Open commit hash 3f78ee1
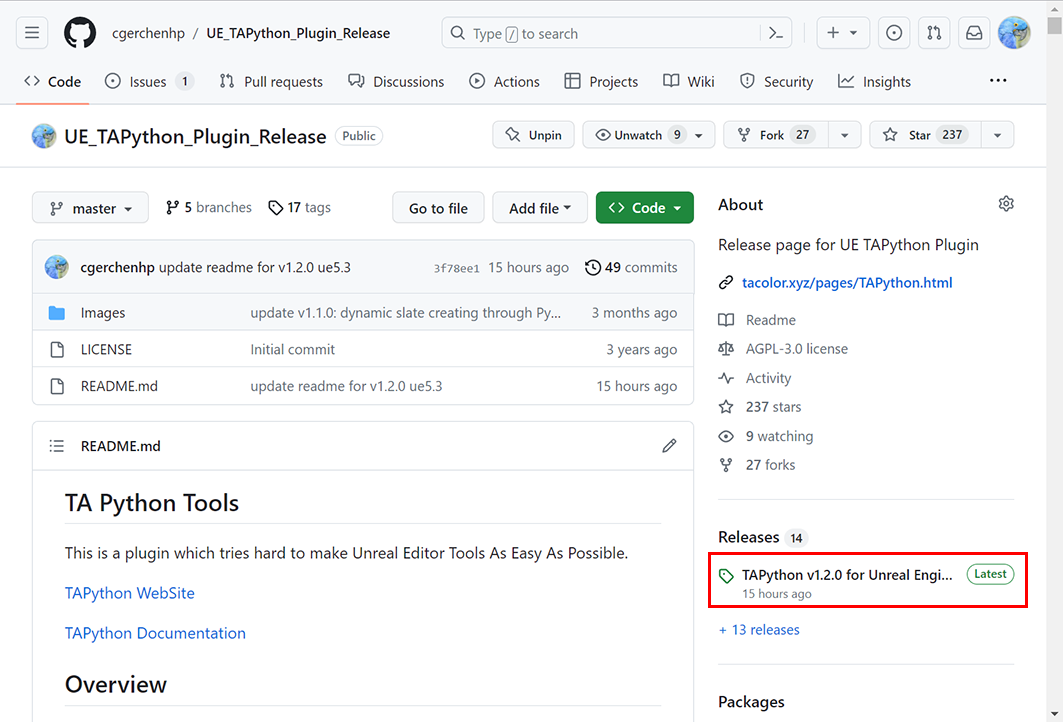This screenshot has height=722, width=1063. (x=456, y=268)
